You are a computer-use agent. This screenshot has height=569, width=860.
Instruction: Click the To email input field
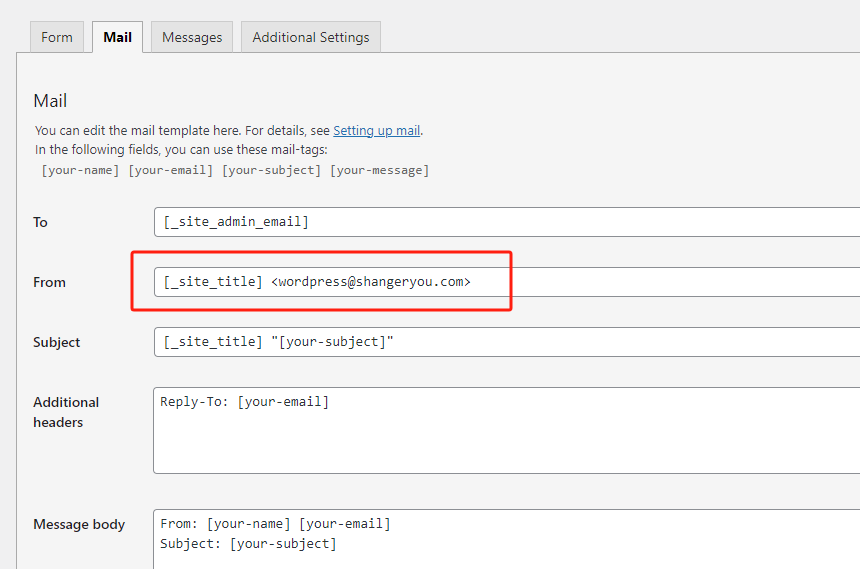(x=507, y=222)
